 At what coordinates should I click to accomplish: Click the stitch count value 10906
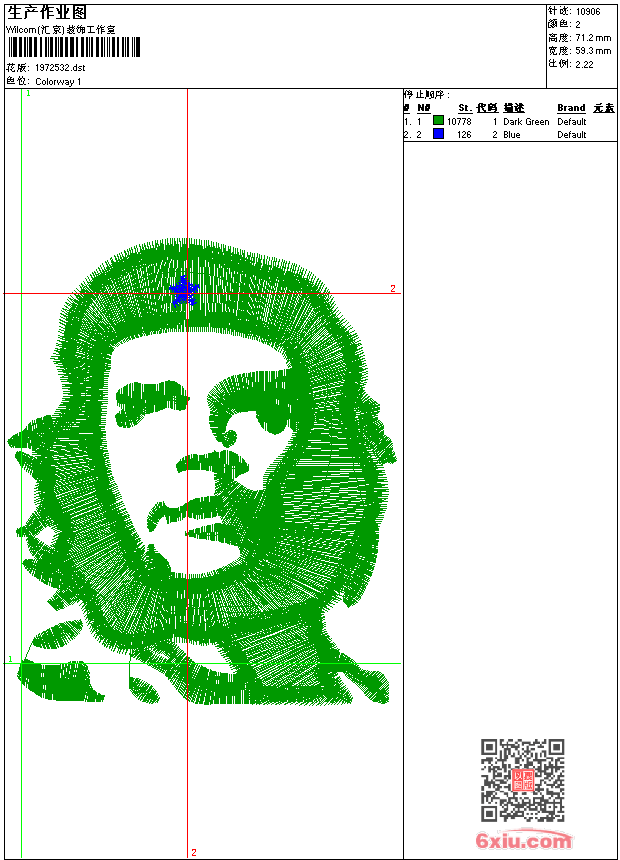coord(588,12)
